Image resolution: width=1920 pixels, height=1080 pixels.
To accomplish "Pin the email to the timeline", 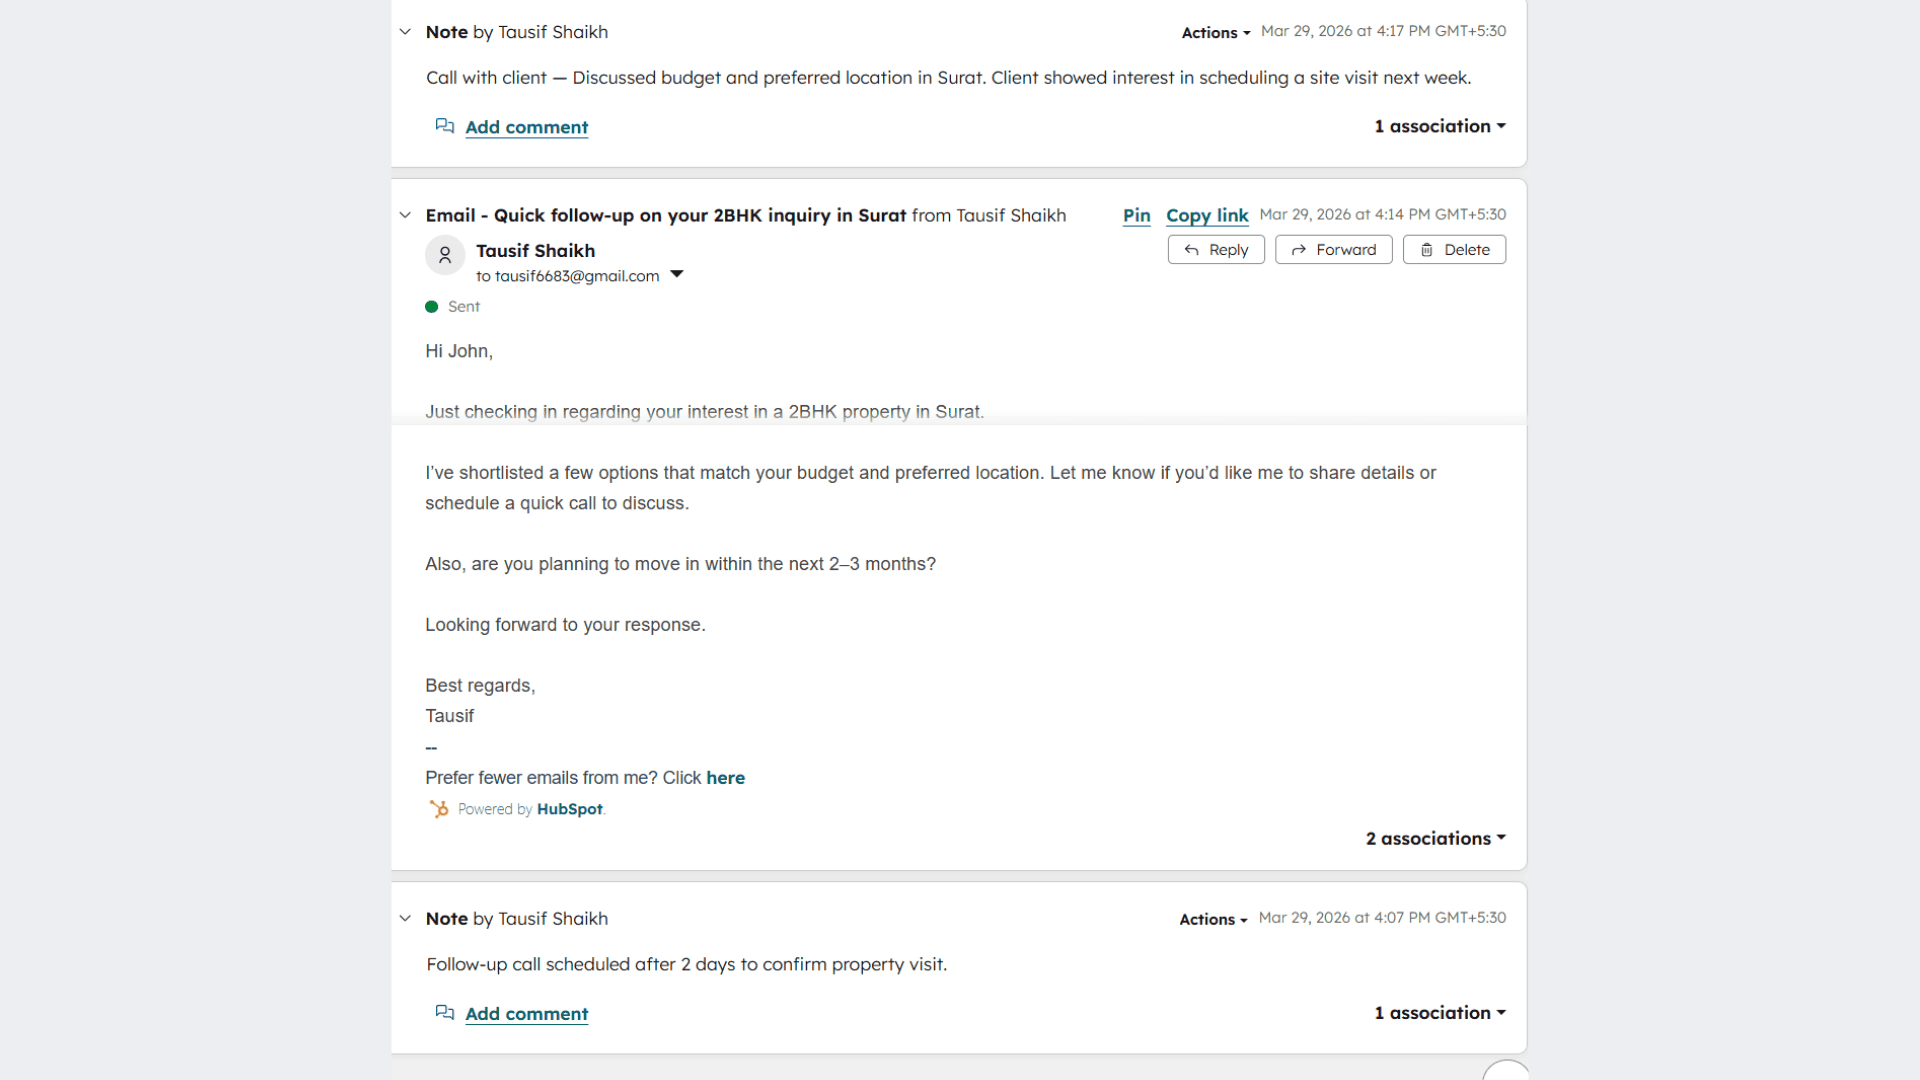I will point(1136,215).
